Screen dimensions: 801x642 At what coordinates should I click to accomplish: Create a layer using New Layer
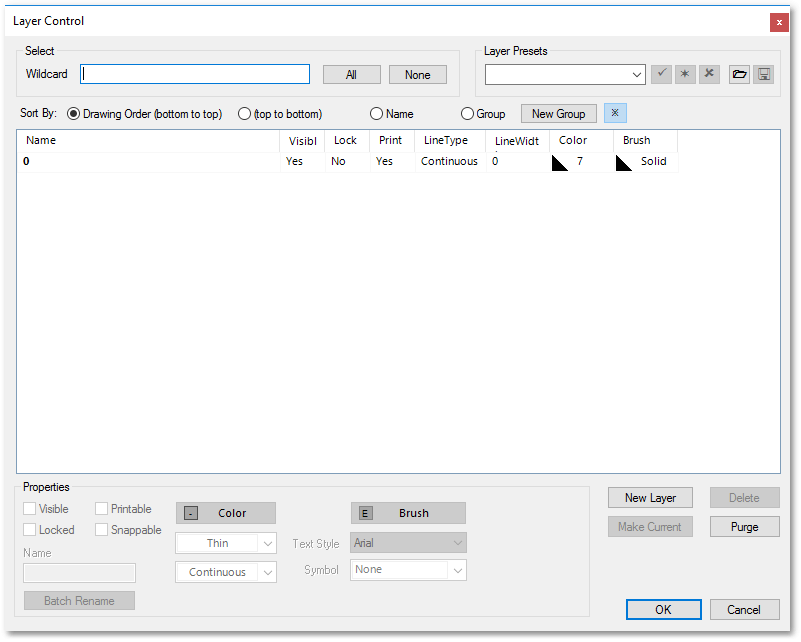(x=650, y=497)
